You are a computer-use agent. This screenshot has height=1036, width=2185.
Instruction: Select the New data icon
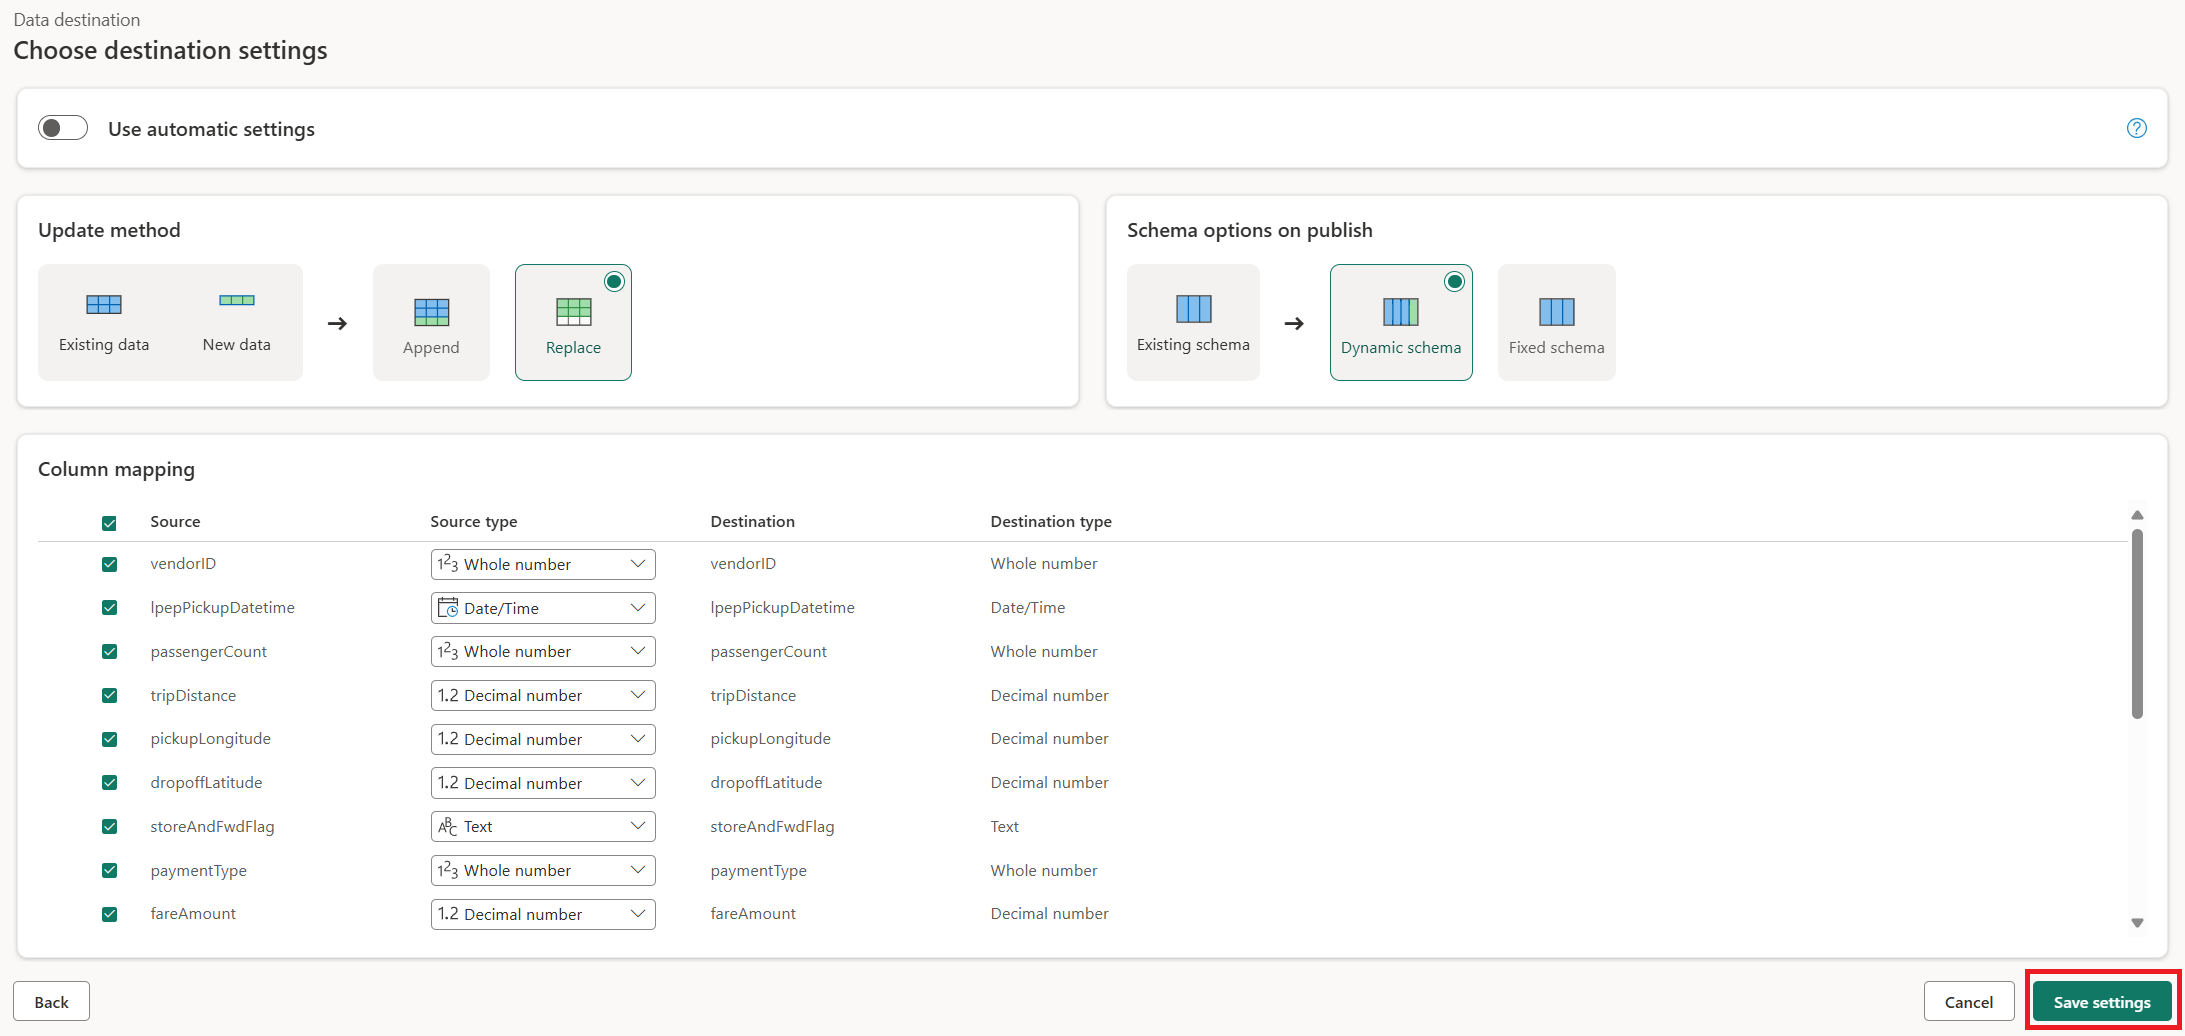(x=236, y=320)
